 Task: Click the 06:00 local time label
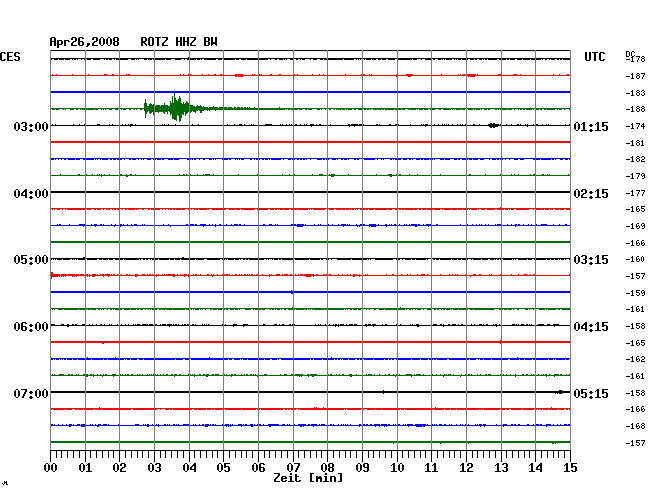coord(31,327)
